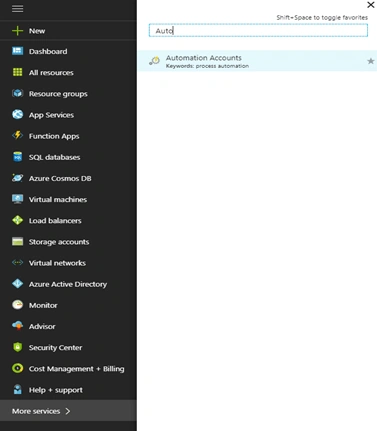
Task: Open the Azure Active Directory icon
Action: tap(17, 284)
